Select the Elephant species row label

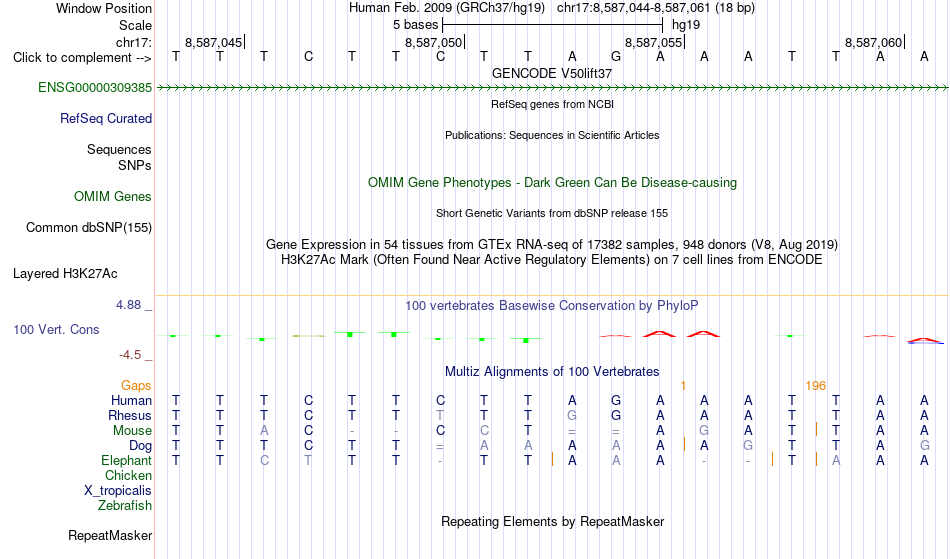(126, 460)
